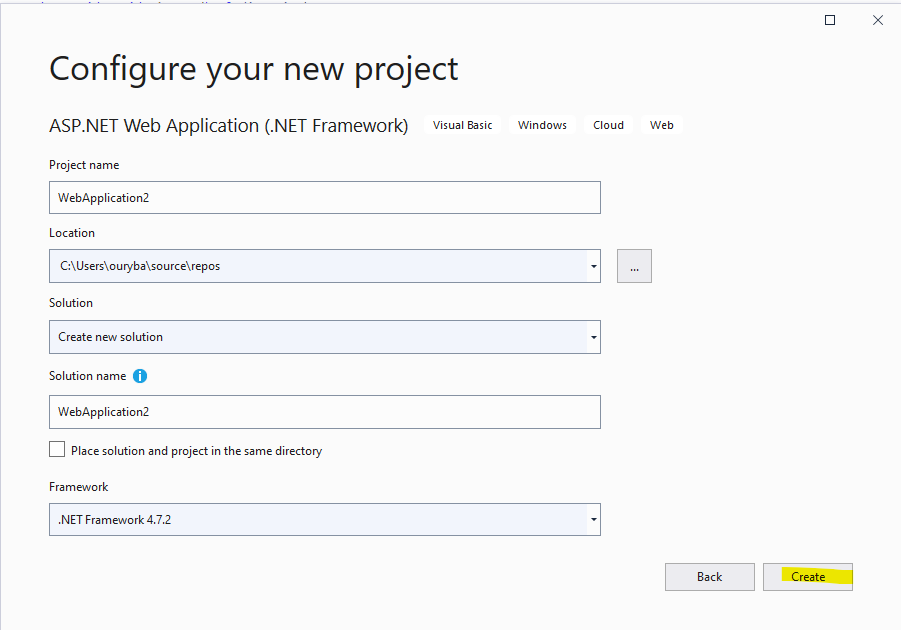Close the Configure project dialog

click(878, 20)
